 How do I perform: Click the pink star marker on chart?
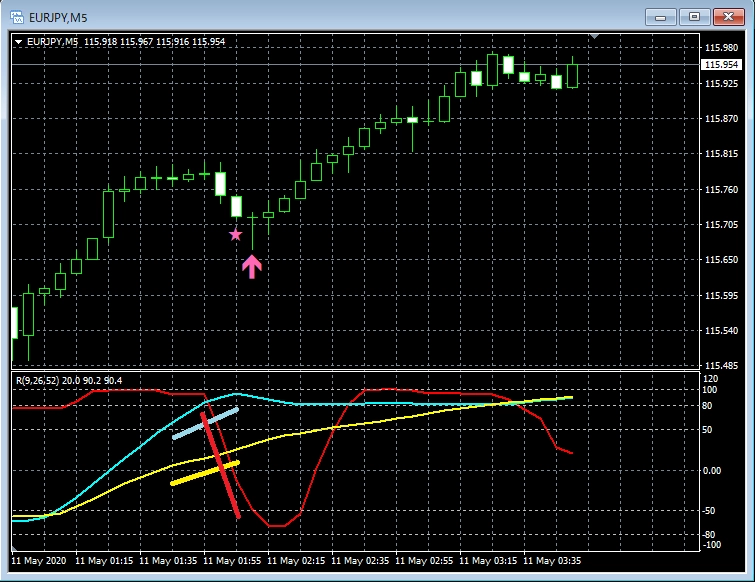tap(236, 234)
